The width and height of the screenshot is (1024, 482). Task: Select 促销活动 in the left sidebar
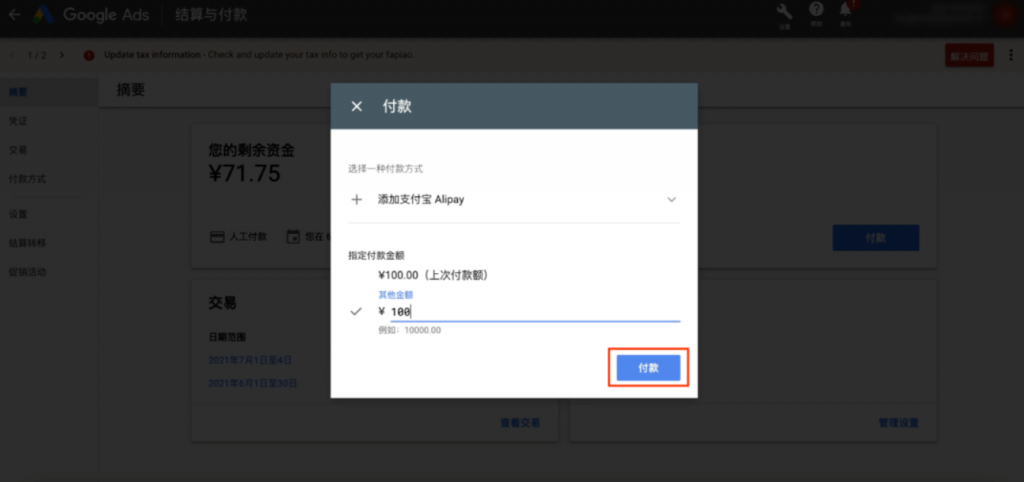point(27,272)
